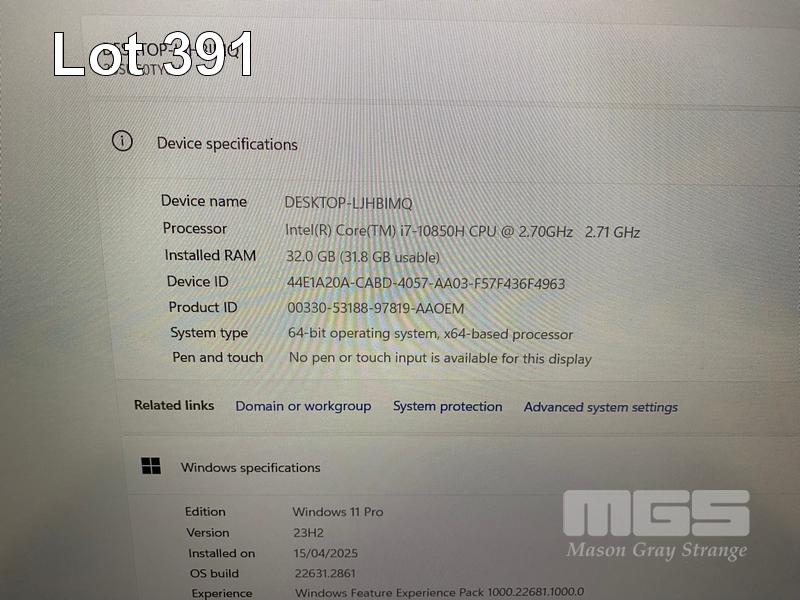800x600 pixels.
Task: Click the Windows logo icon beside Windows specifications
Action: tap(151, 466)
